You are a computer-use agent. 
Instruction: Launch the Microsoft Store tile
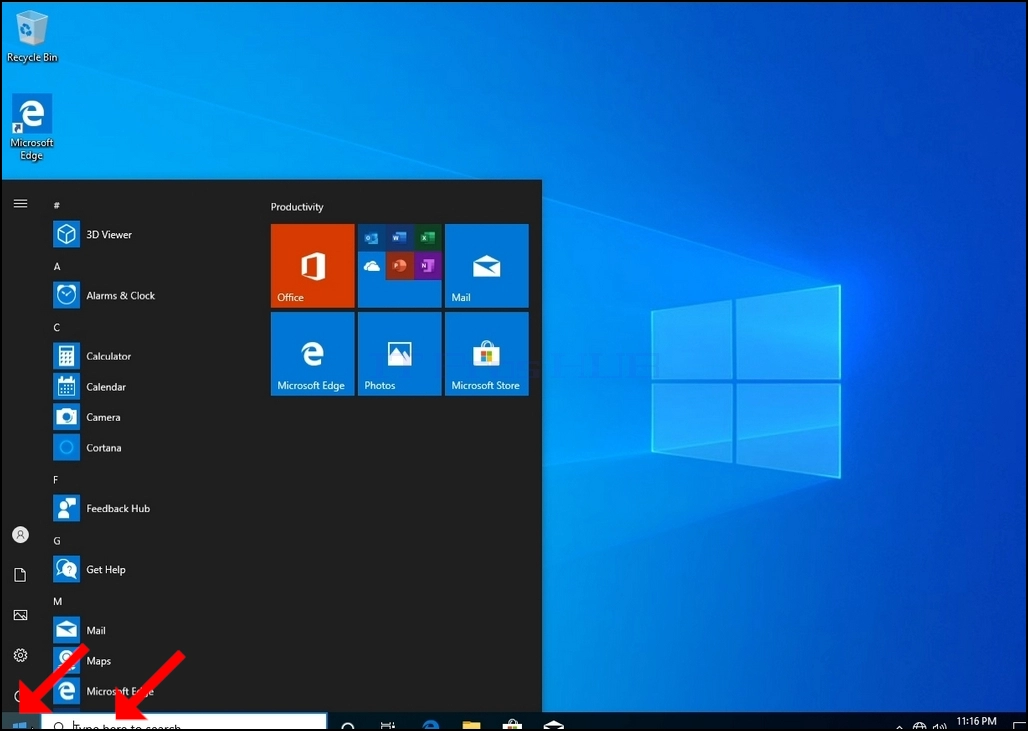point(486,354)
